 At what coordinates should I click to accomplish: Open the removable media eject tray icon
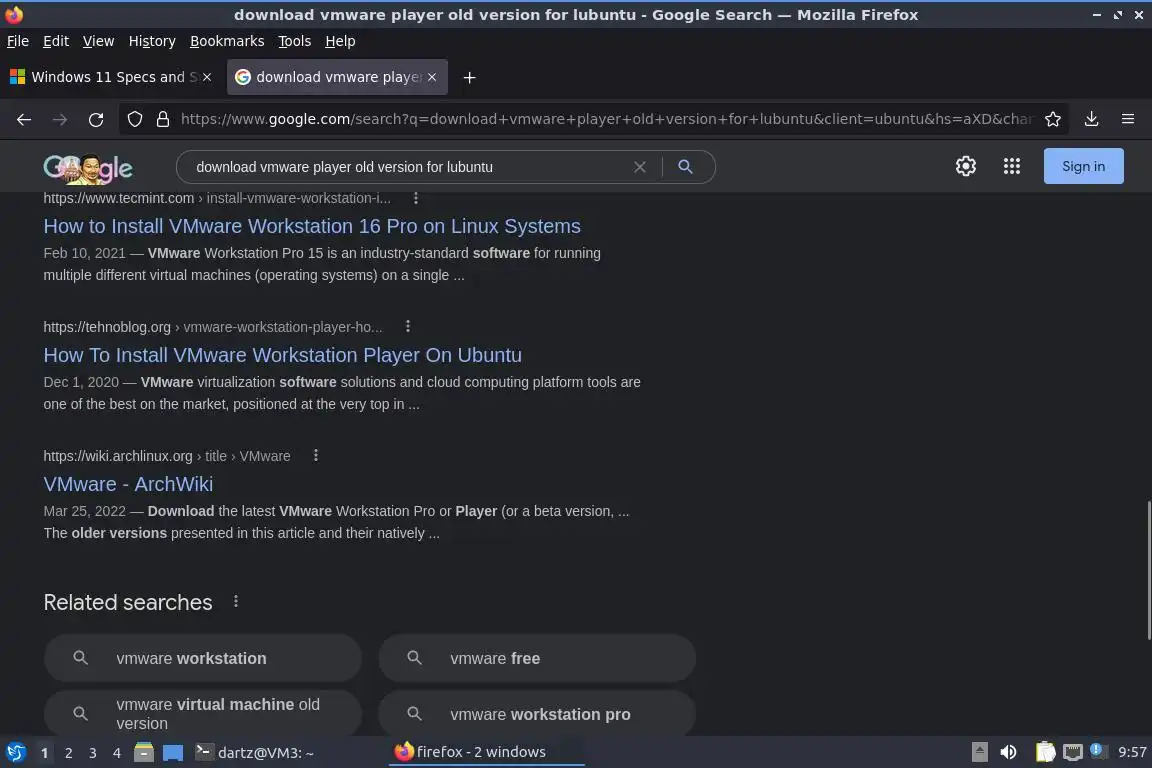pos(979,752)
